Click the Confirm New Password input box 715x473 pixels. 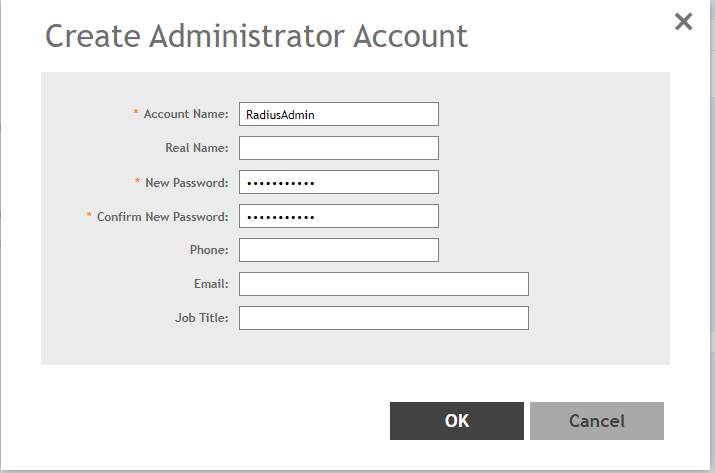(339, 216)
